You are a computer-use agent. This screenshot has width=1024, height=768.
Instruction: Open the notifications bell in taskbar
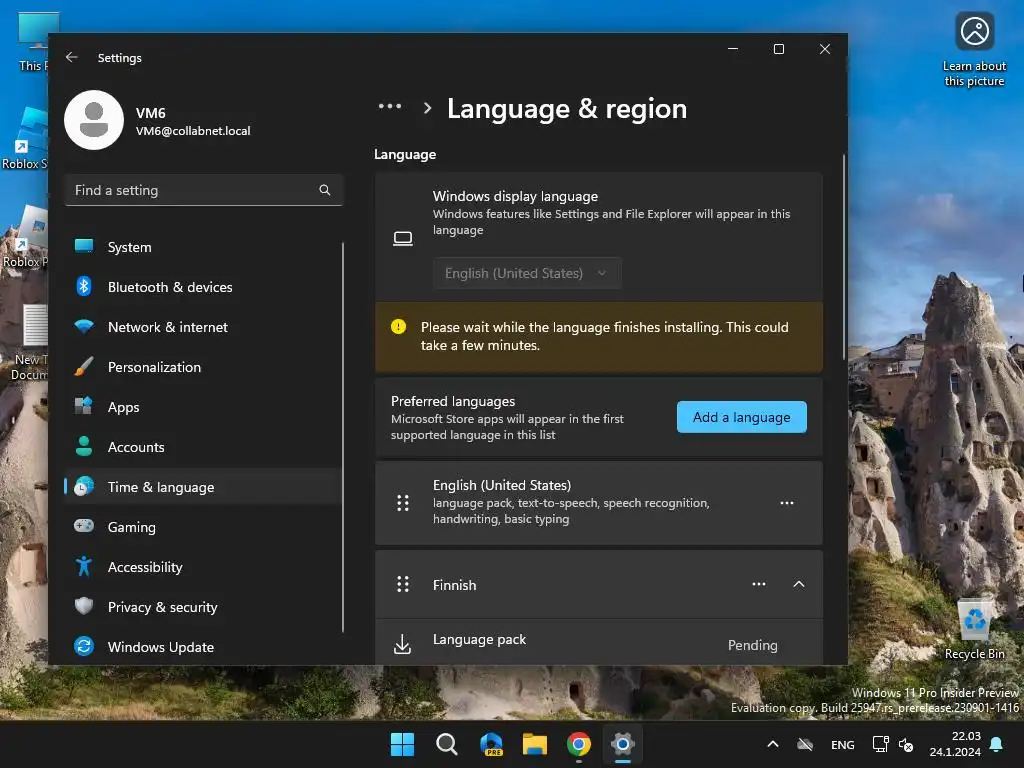(996, 744)
